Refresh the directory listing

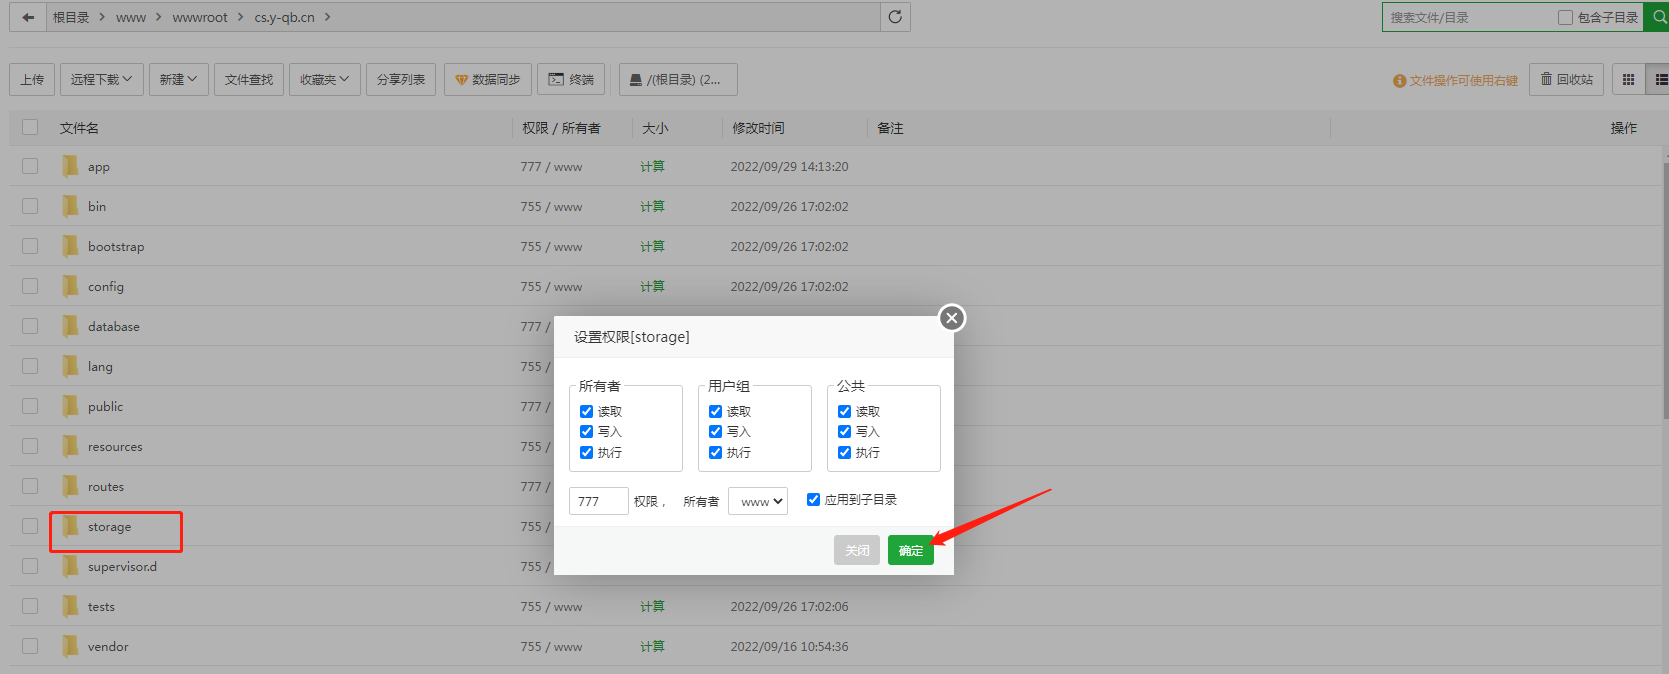pyautogui.click(x=895, y=17)
